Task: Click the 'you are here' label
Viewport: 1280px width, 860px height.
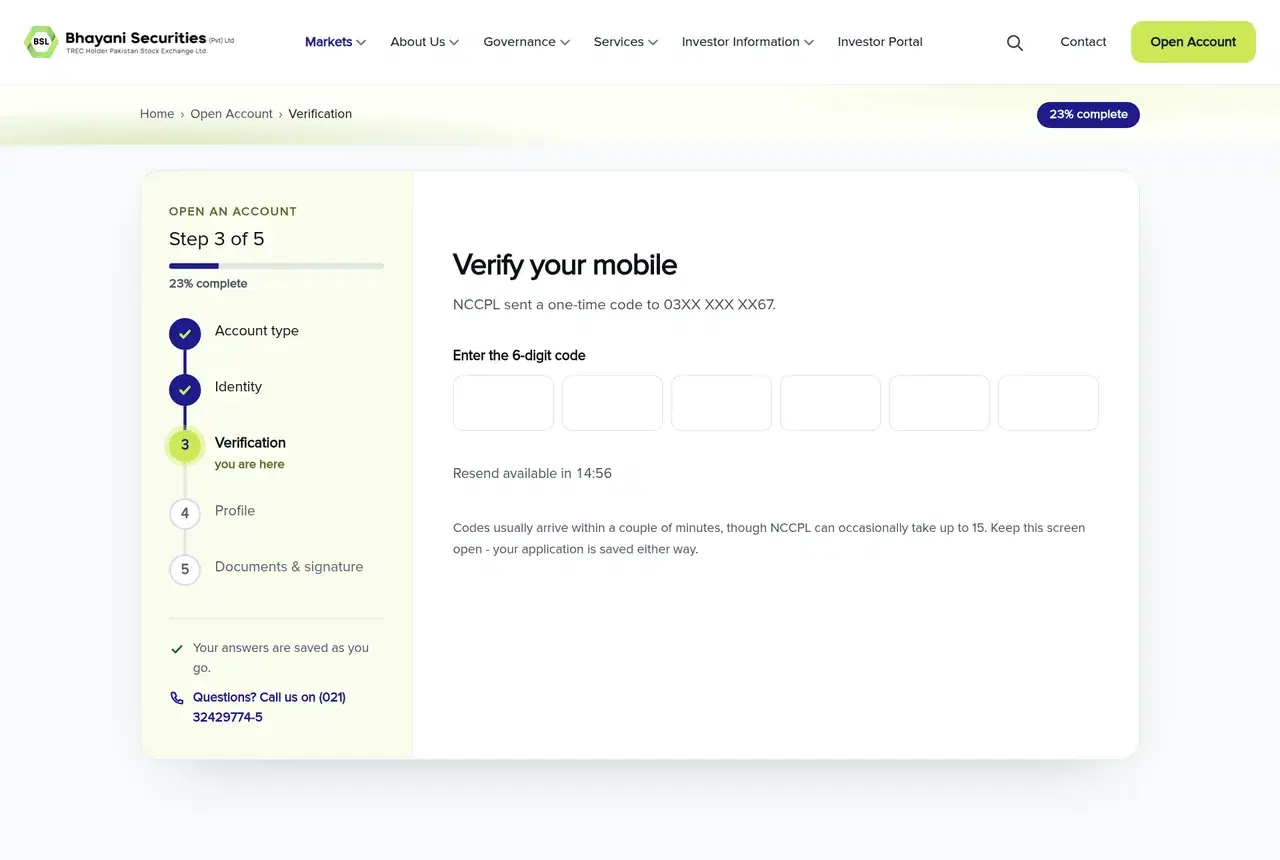Action: (250, 464)
